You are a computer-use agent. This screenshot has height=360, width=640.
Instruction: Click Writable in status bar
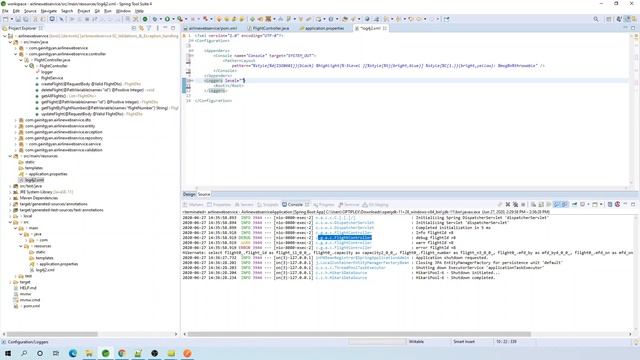tap(416, 342)
